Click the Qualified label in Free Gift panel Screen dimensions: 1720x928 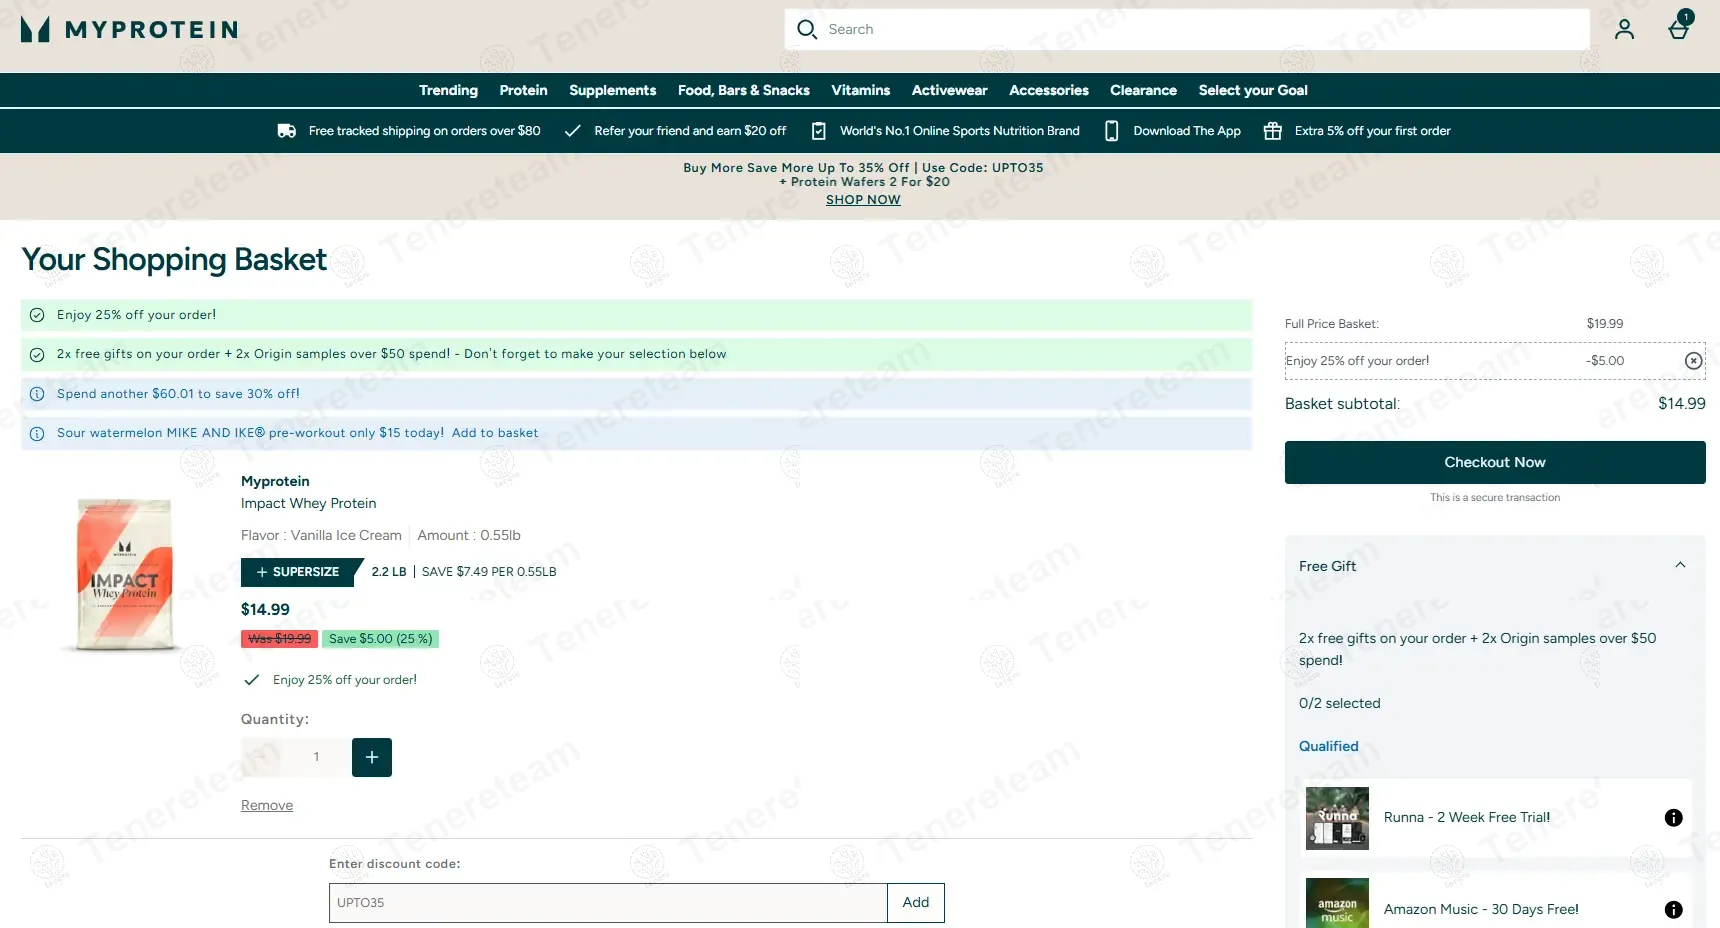[x=1328, y=747]
